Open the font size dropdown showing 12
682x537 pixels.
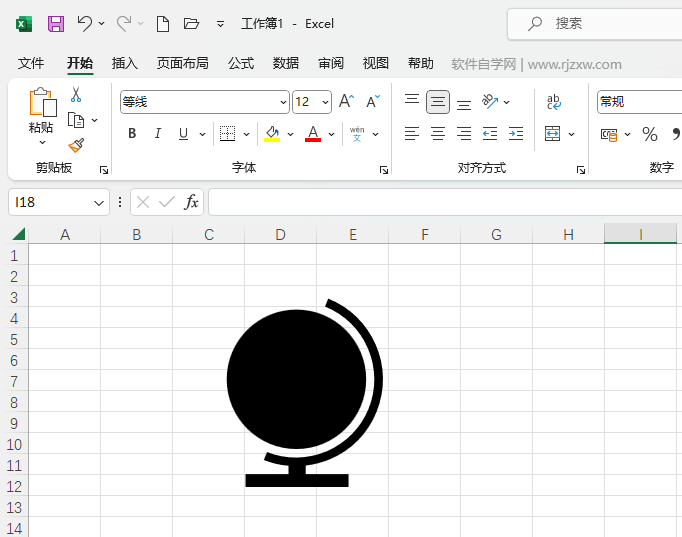pyautogui.click(x=325, y=102)
